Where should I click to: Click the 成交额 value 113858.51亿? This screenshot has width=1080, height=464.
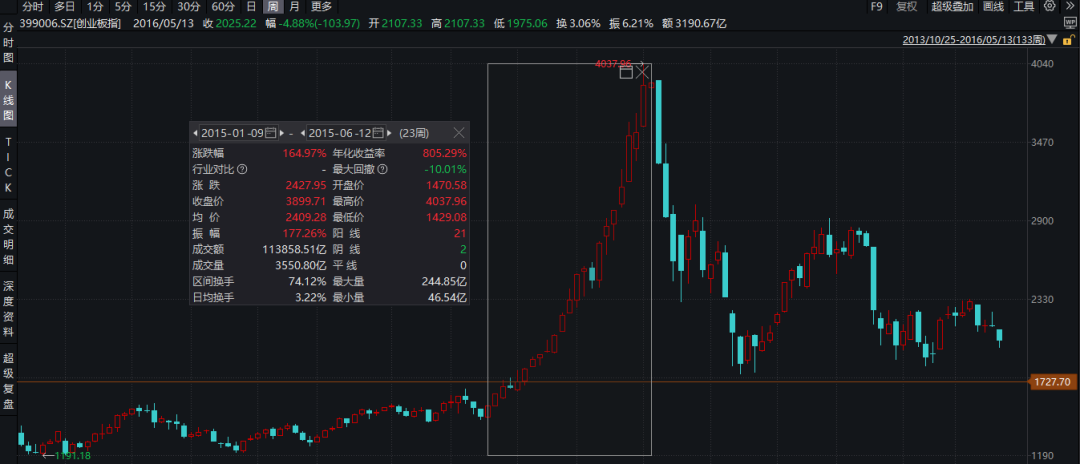[x=294, y=249]
